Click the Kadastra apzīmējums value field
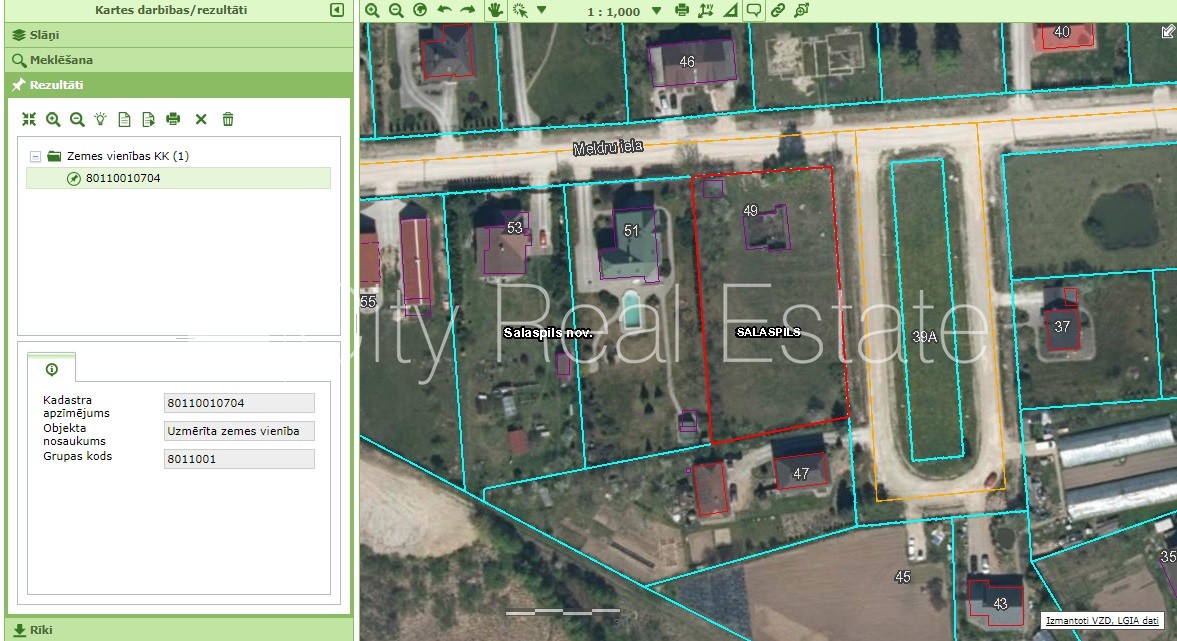The image size is (1177, 641). point(239,403)
